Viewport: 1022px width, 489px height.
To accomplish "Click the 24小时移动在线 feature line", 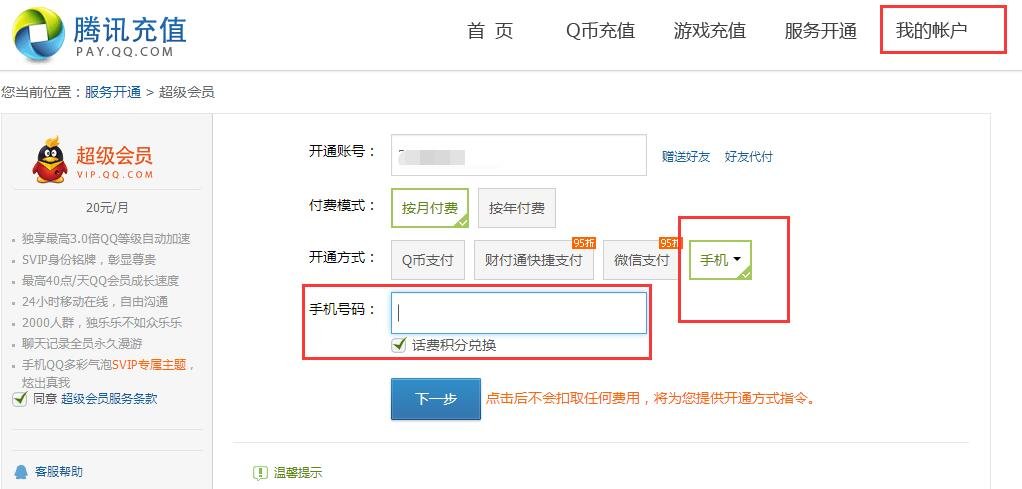I will coord(95,302).
